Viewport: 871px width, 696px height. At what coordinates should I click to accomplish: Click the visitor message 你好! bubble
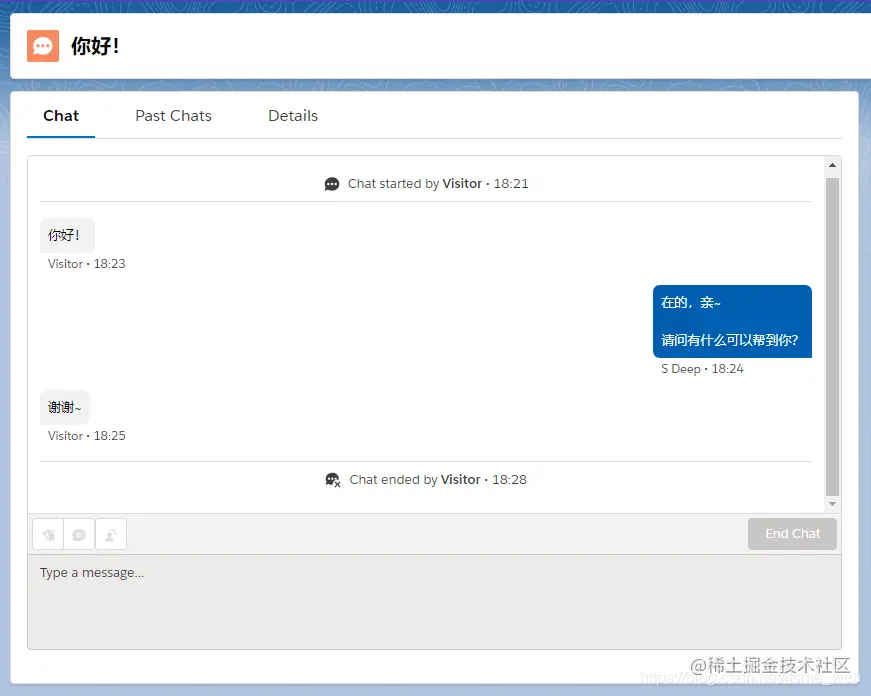click(x=67, y=236)
